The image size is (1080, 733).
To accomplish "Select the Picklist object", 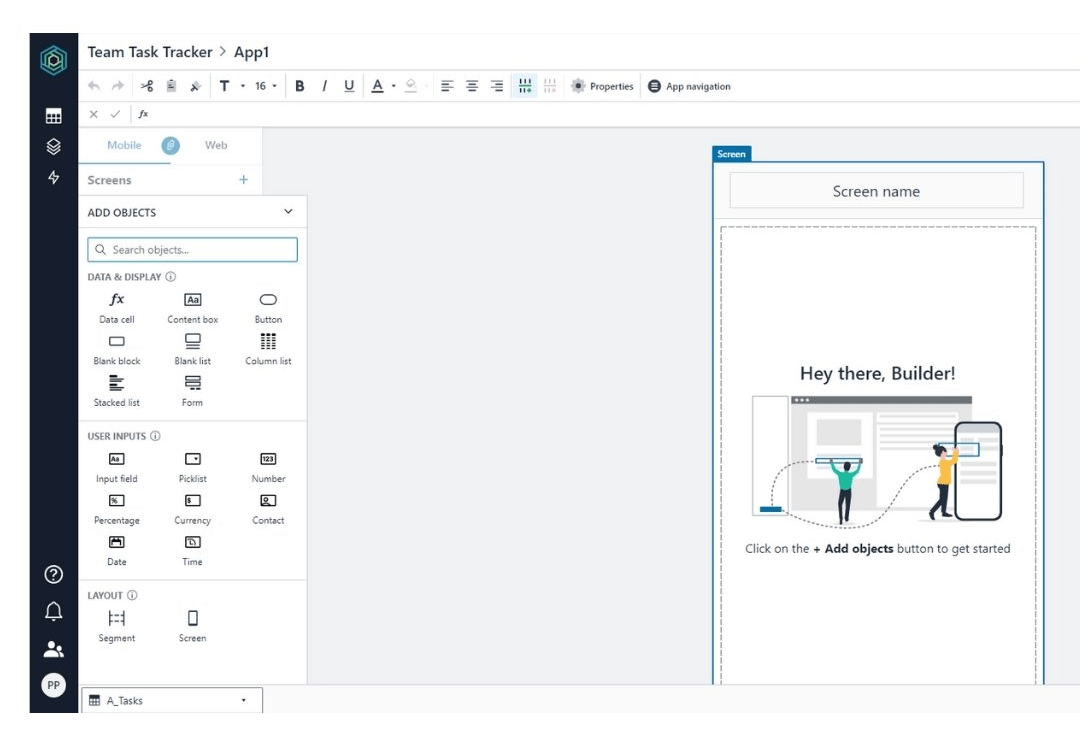I will tap(193, 468).
